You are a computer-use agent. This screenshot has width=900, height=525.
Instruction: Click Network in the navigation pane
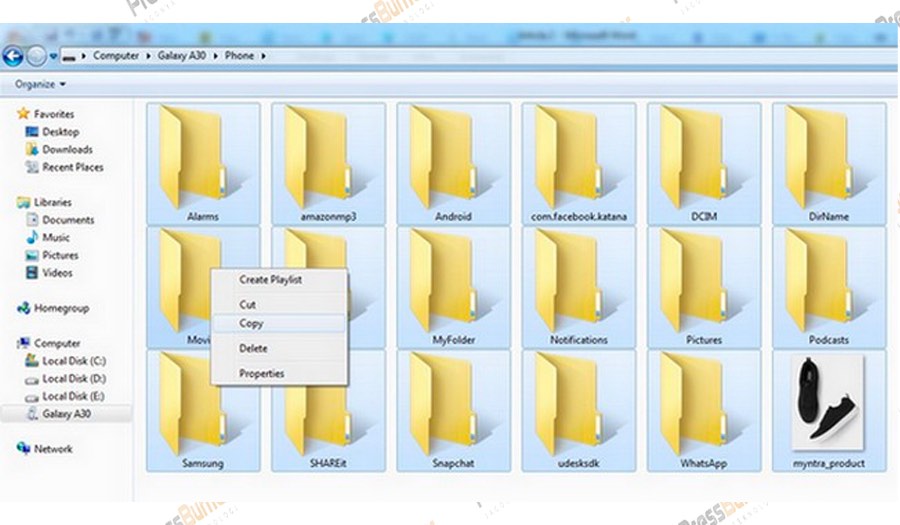click(53, 449)
